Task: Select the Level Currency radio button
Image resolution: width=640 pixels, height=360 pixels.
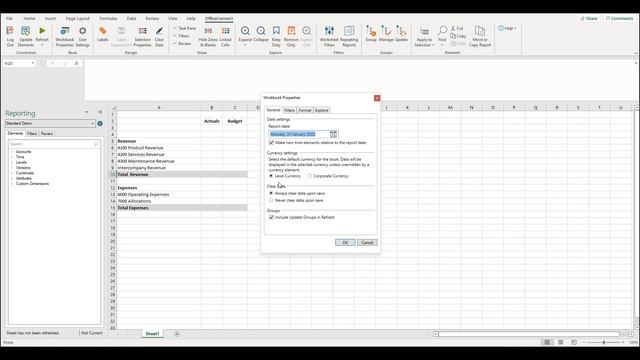Action: point(271,176)
